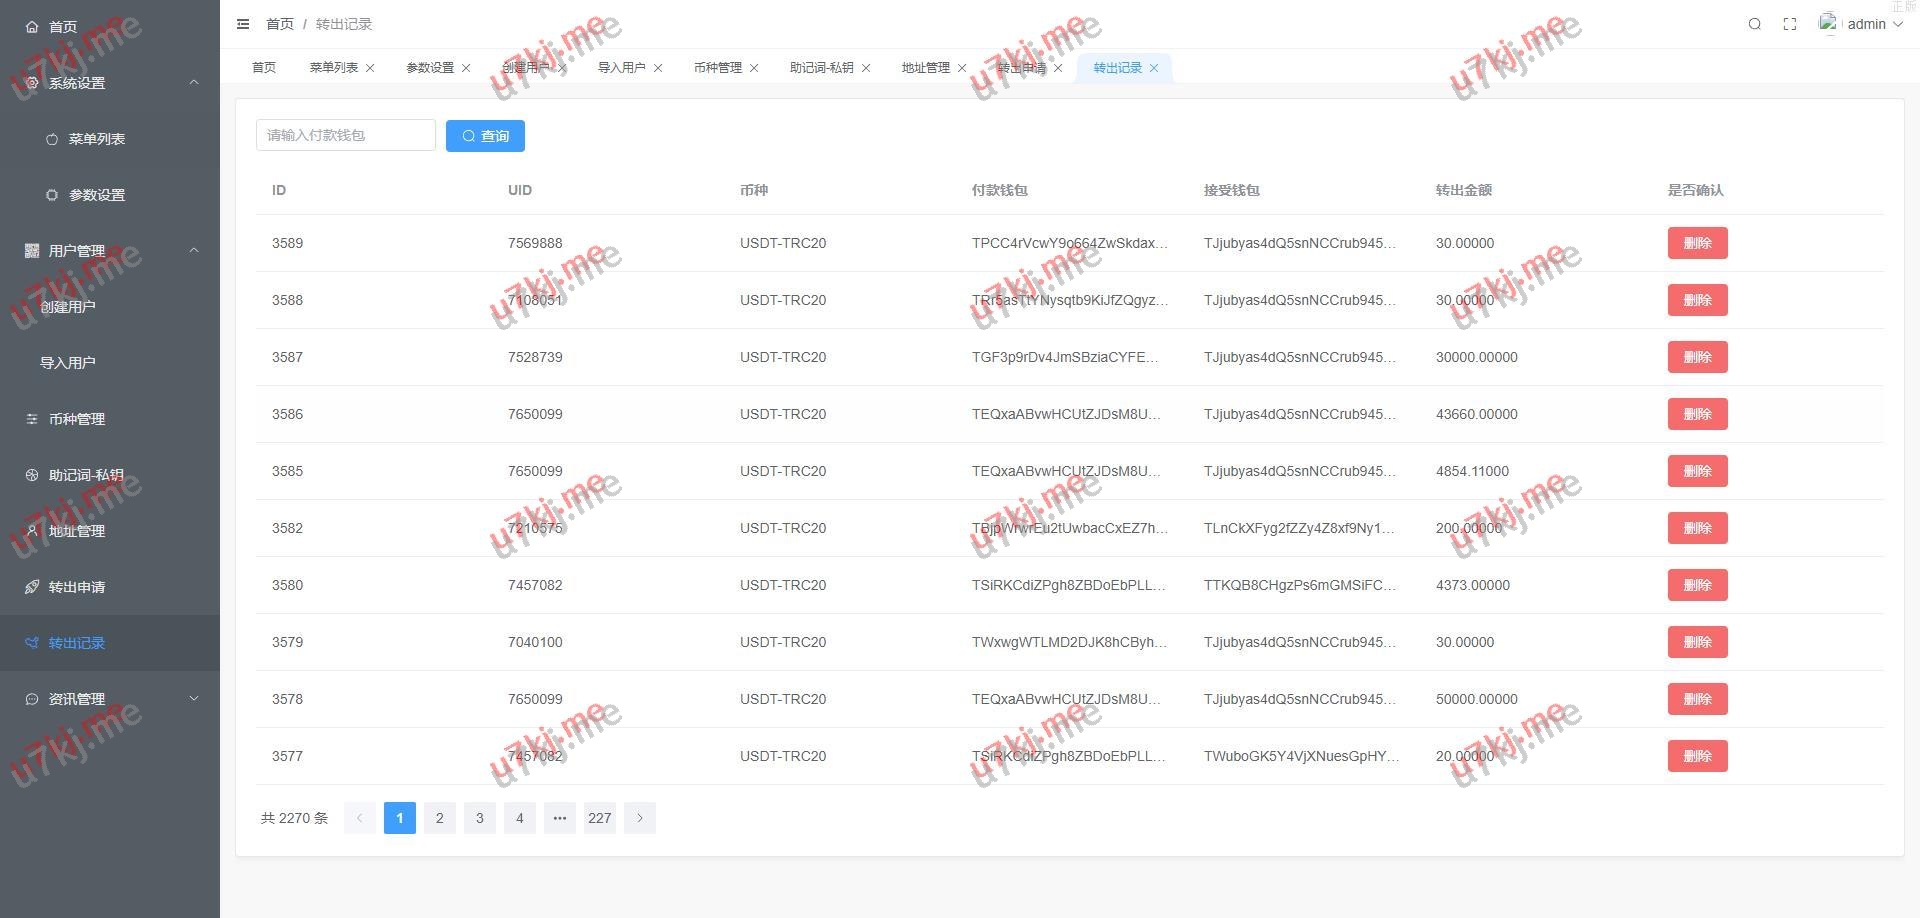
Task: Switch to the 助记词-私钥 tab
Action: pyautogui.click(x=821, y=68)
